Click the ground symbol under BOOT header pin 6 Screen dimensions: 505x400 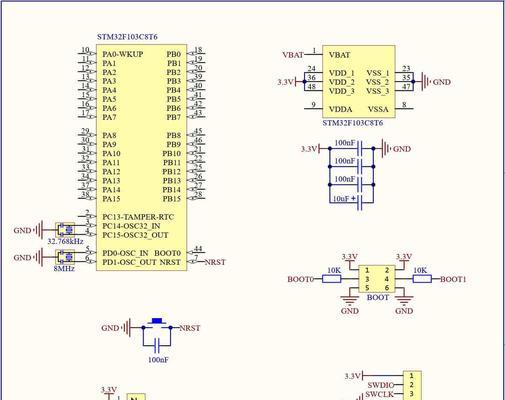coord(404,301)
